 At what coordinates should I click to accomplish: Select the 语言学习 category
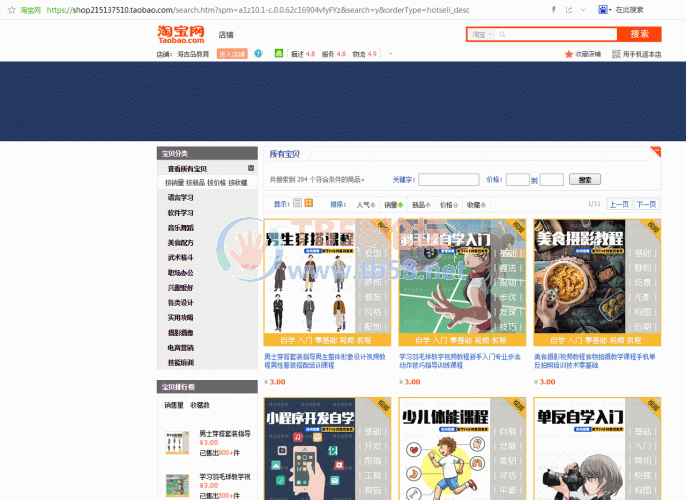(x=181, y=198)
